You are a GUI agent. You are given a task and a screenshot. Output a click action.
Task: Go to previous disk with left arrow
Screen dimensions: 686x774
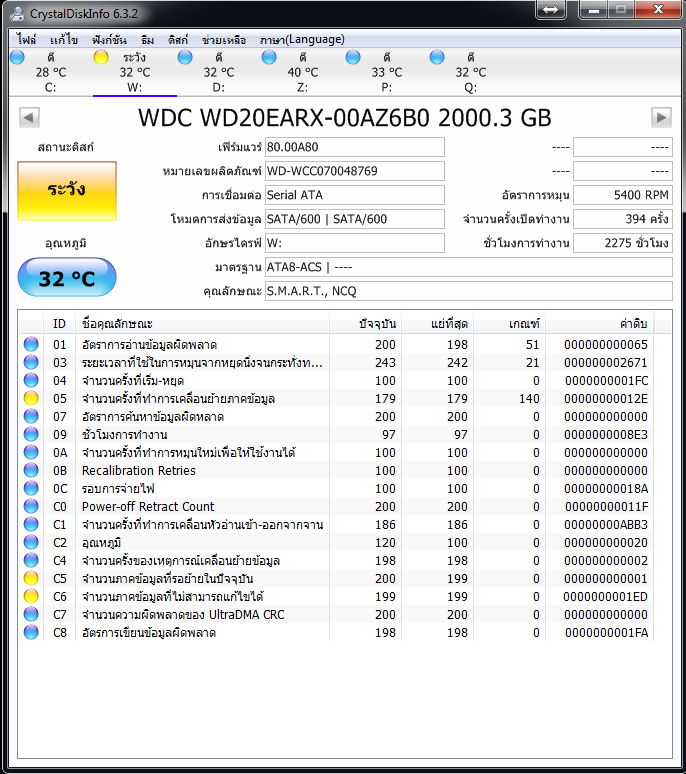pos(29,117)
